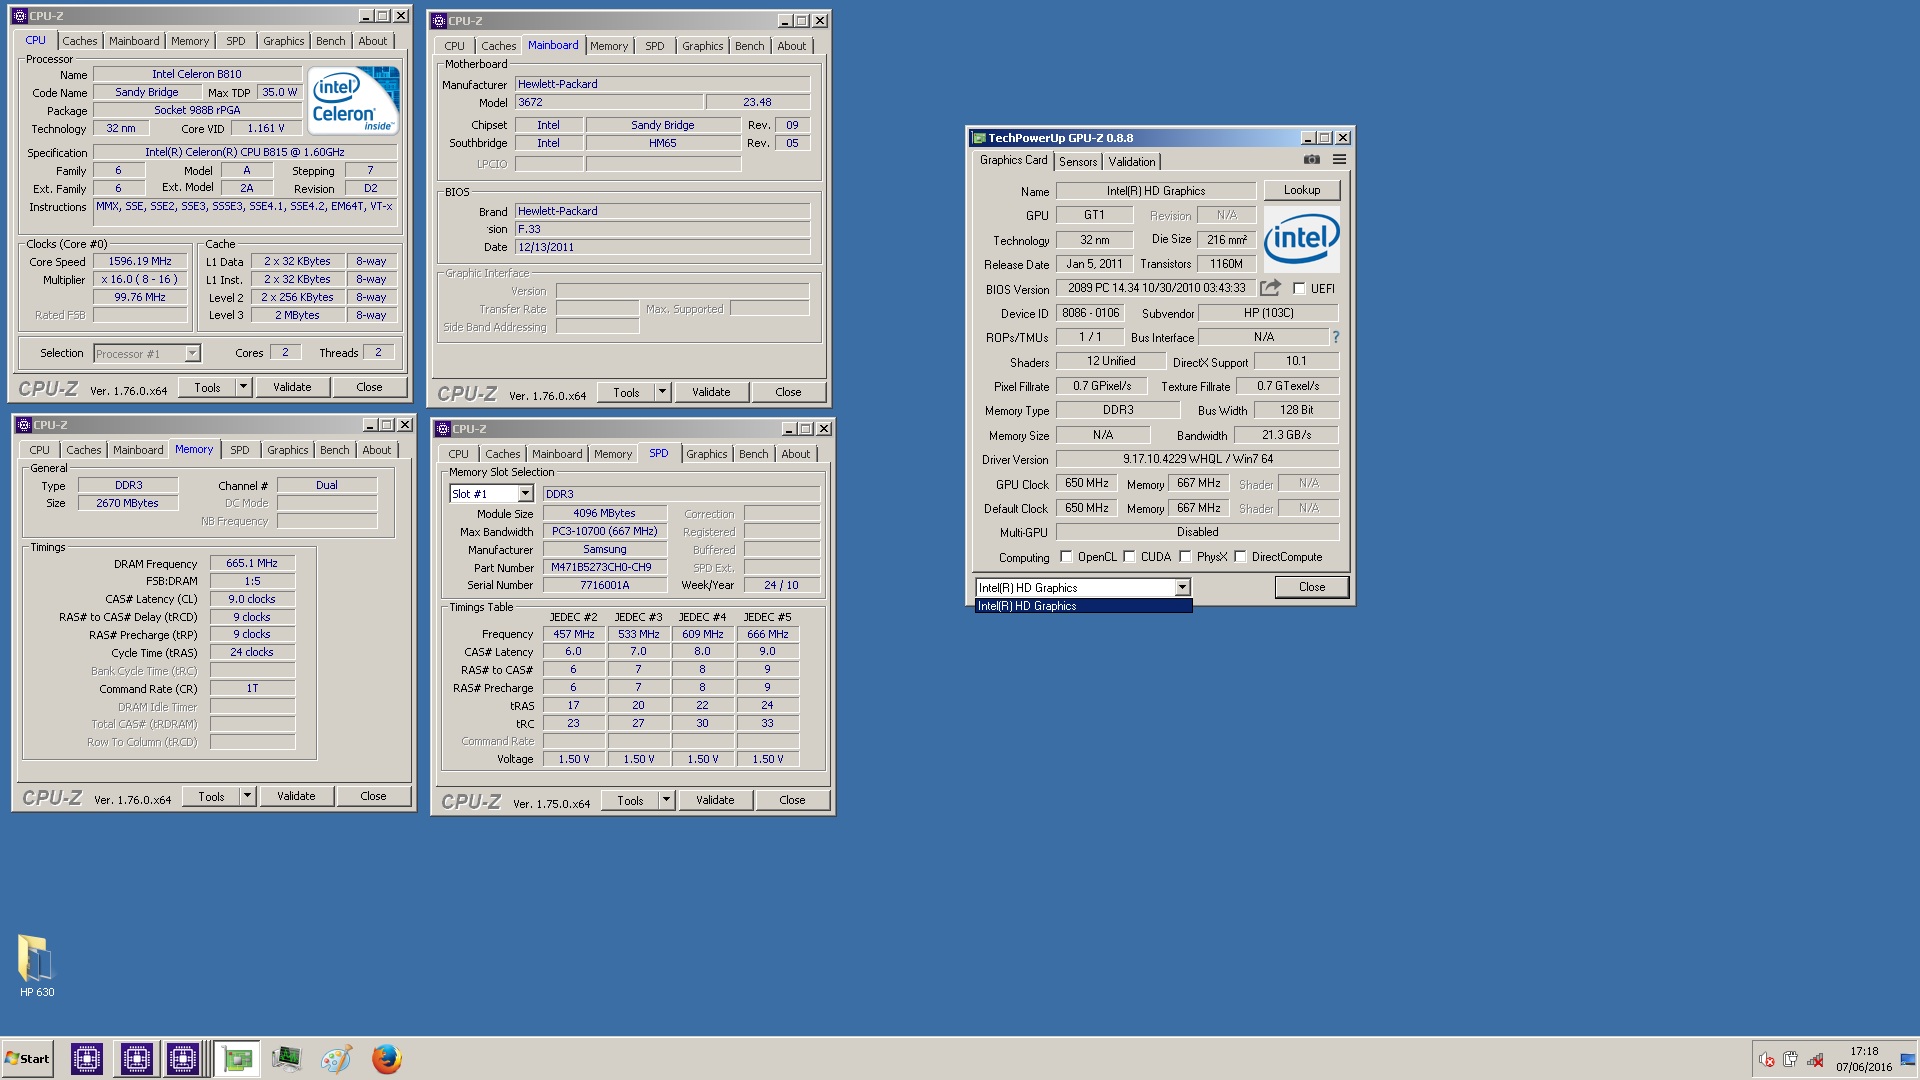Launch Paint from the taskbar
The image size is (1920, 1080).
click(336, 1059)
